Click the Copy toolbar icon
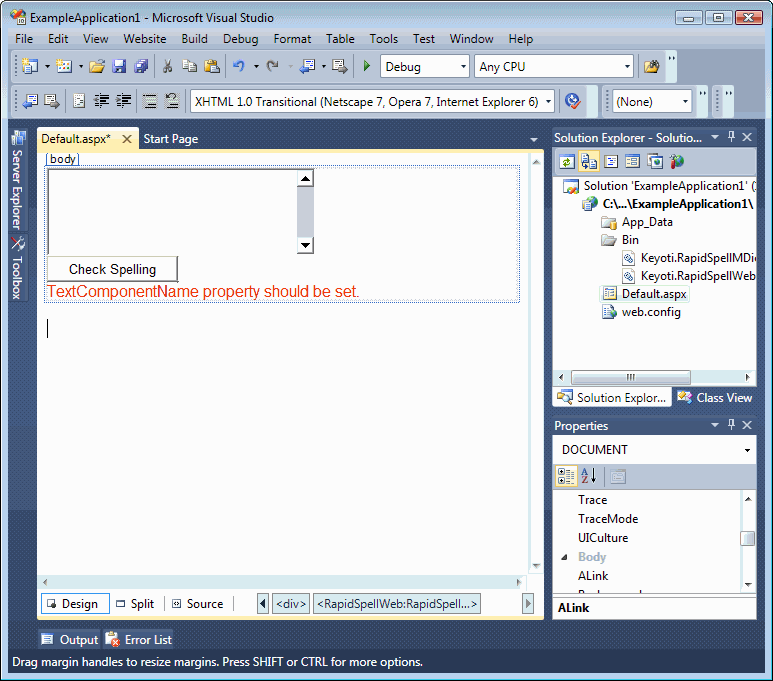The height and width of the screenshot is (681, 773). coord(189,66)
